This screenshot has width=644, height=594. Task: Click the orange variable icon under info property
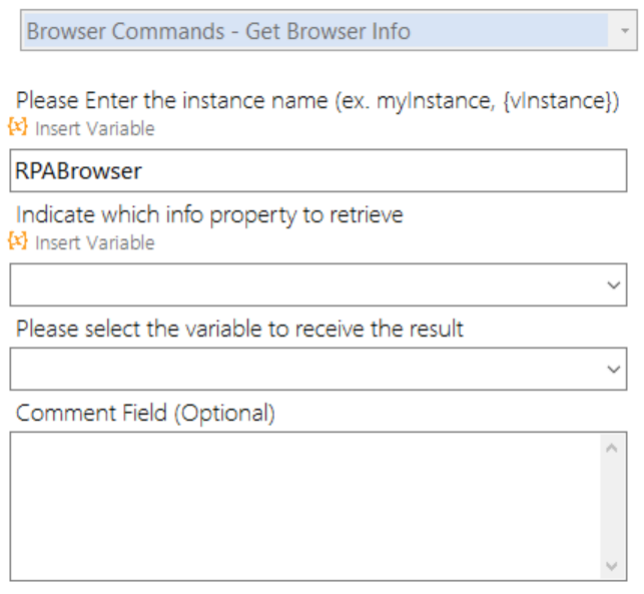(x=18, y=241)
